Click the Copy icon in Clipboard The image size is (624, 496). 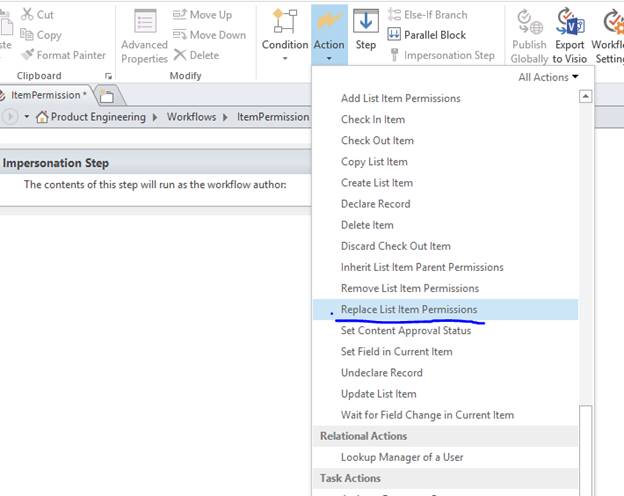pos(27,35)
